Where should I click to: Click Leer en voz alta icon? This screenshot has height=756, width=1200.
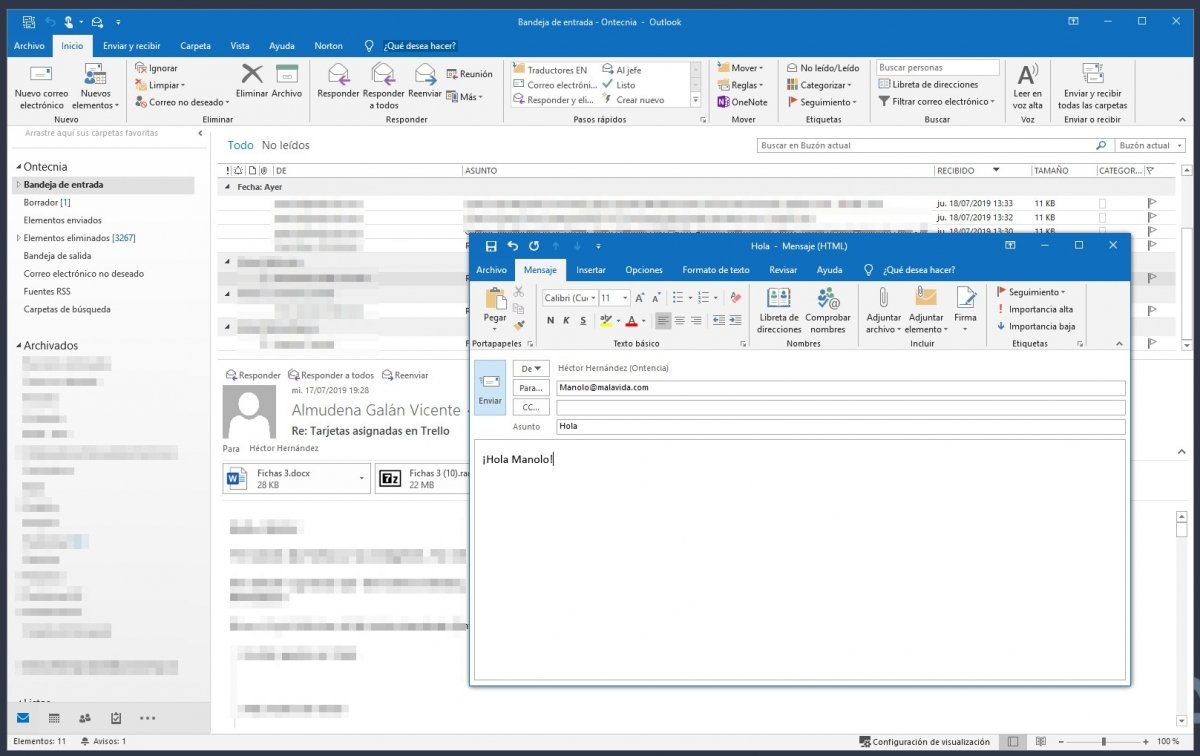[x=1027, y=86]
